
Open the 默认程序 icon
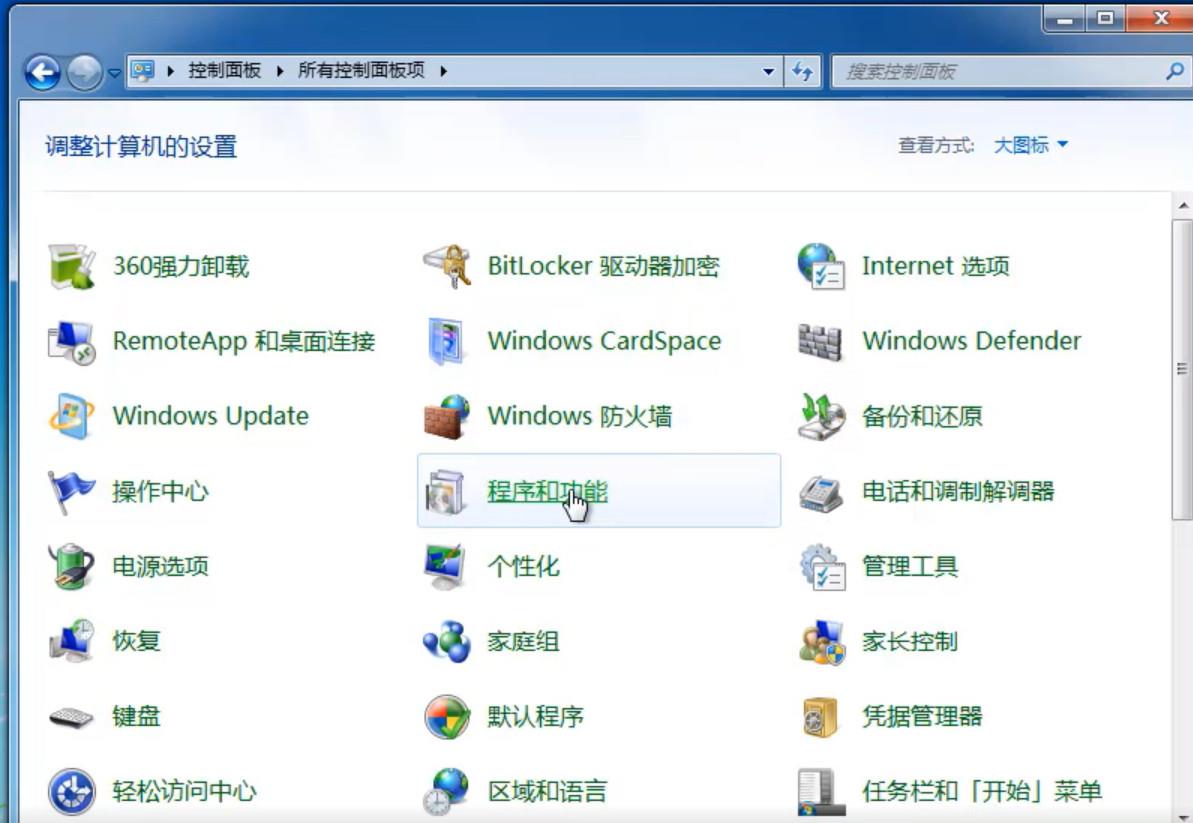(447, 717)
